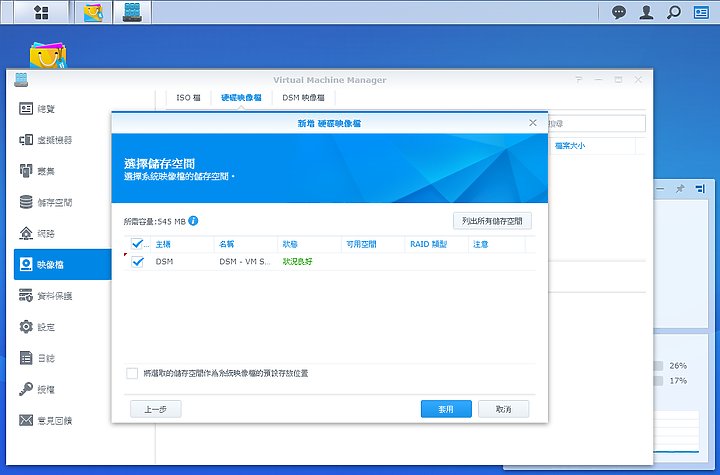Select 網路 network in the sidebar
This screenshot has width=720, height=475.
(62, 234)
